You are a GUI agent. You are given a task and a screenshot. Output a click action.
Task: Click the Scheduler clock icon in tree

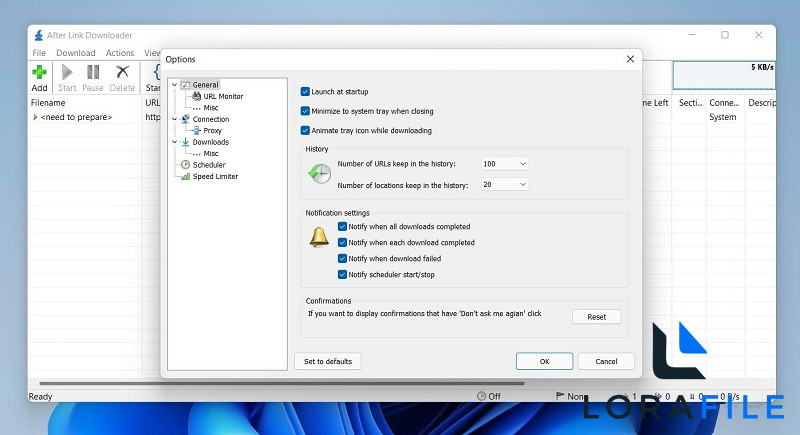(x=185, y=165)
